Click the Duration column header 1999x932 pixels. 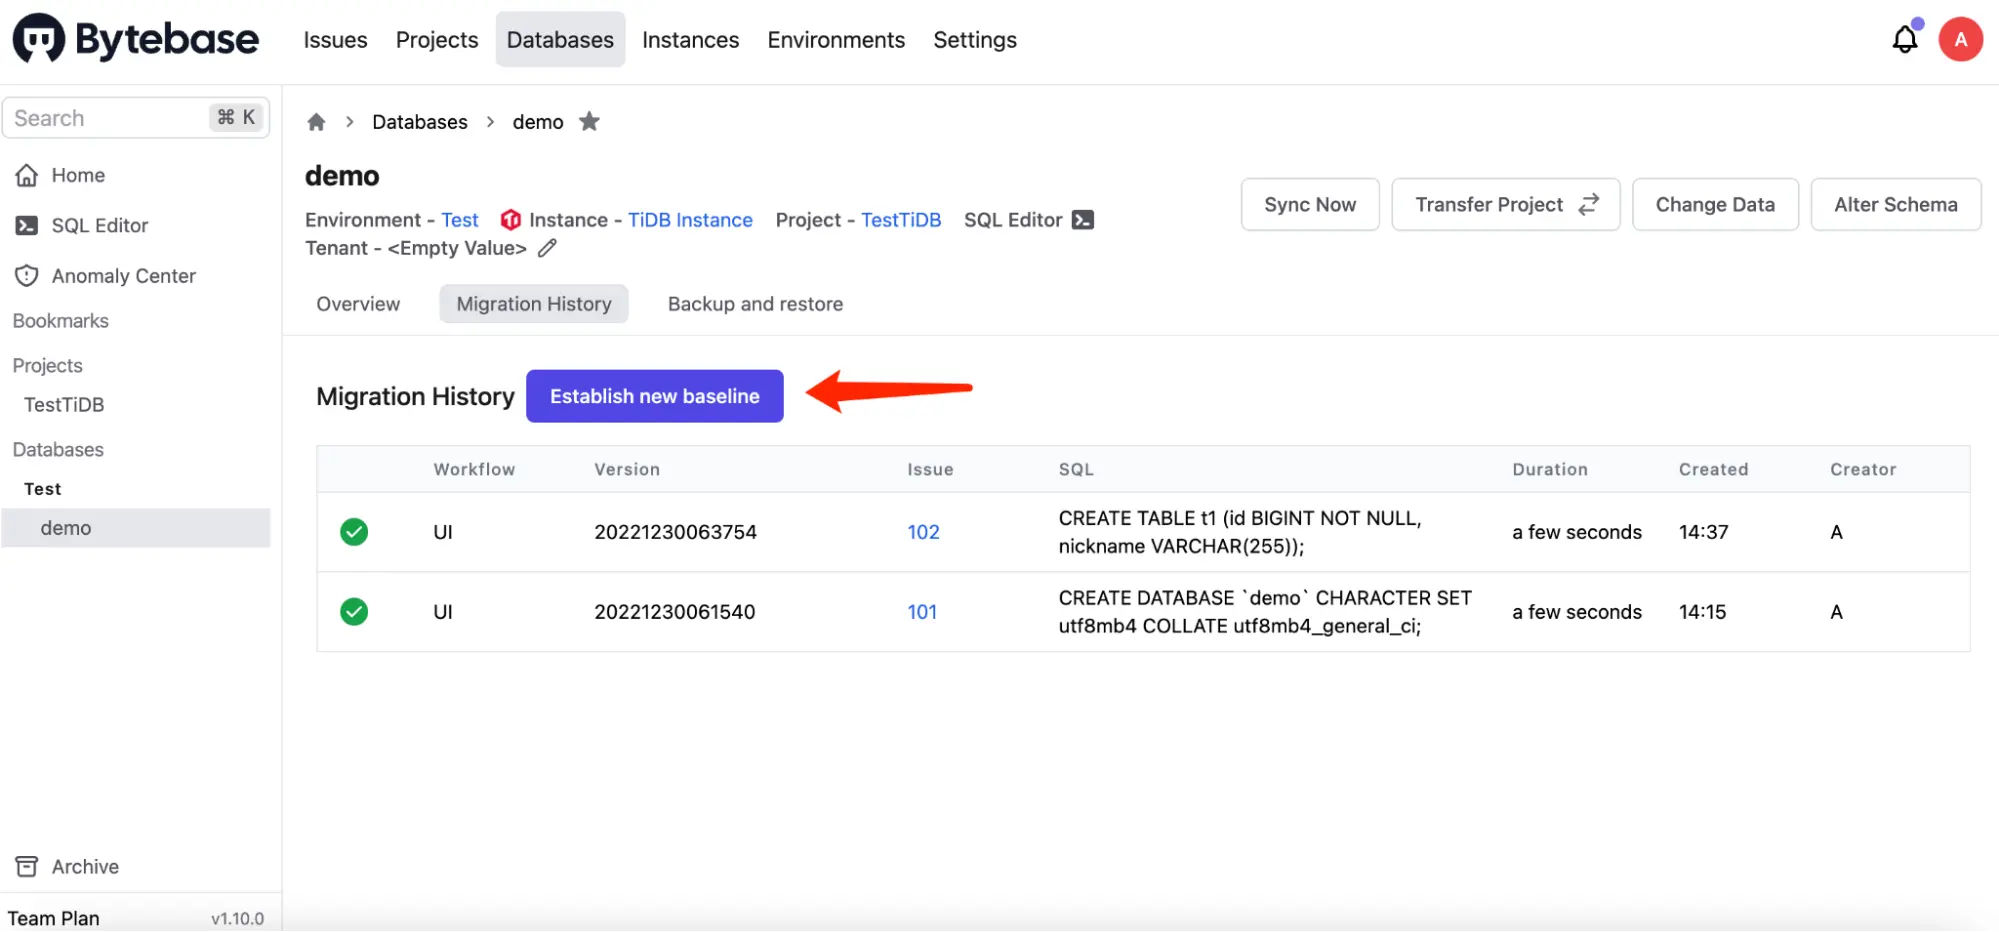tap(1549, 469)
